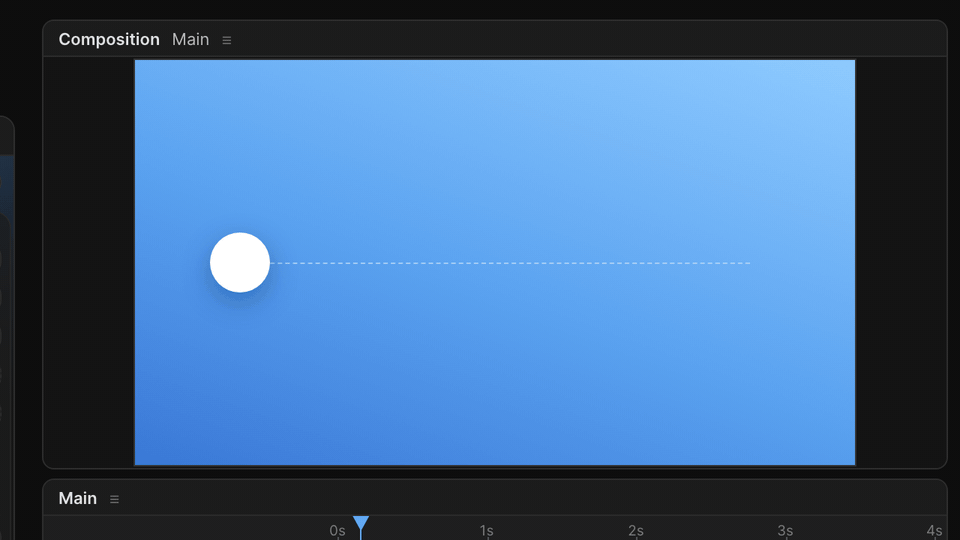The width and height of the screenshot is (960, 540).
Task: Click the Main timeline panel title
Action: coord(78,498)
